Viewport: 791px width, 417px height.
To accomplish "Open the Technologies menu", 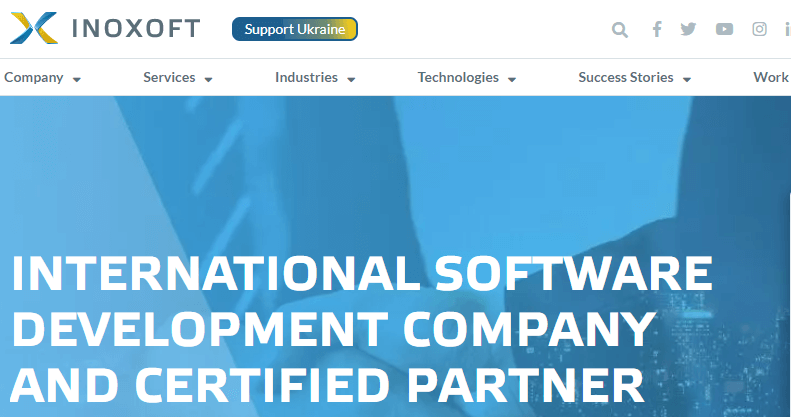I will [458, 77].
